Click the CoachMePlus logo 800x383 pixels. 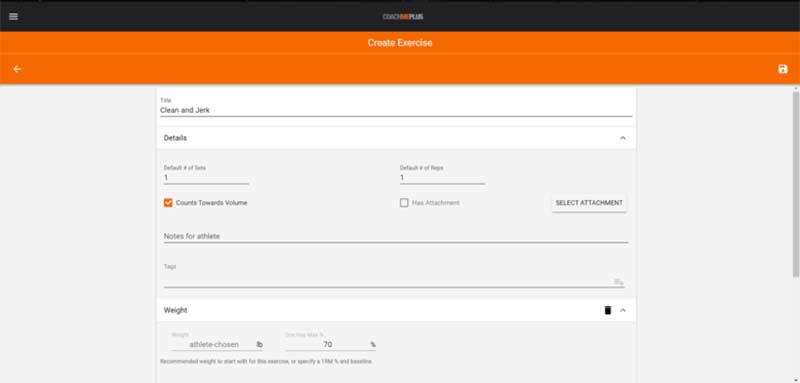tap(403, 16)
